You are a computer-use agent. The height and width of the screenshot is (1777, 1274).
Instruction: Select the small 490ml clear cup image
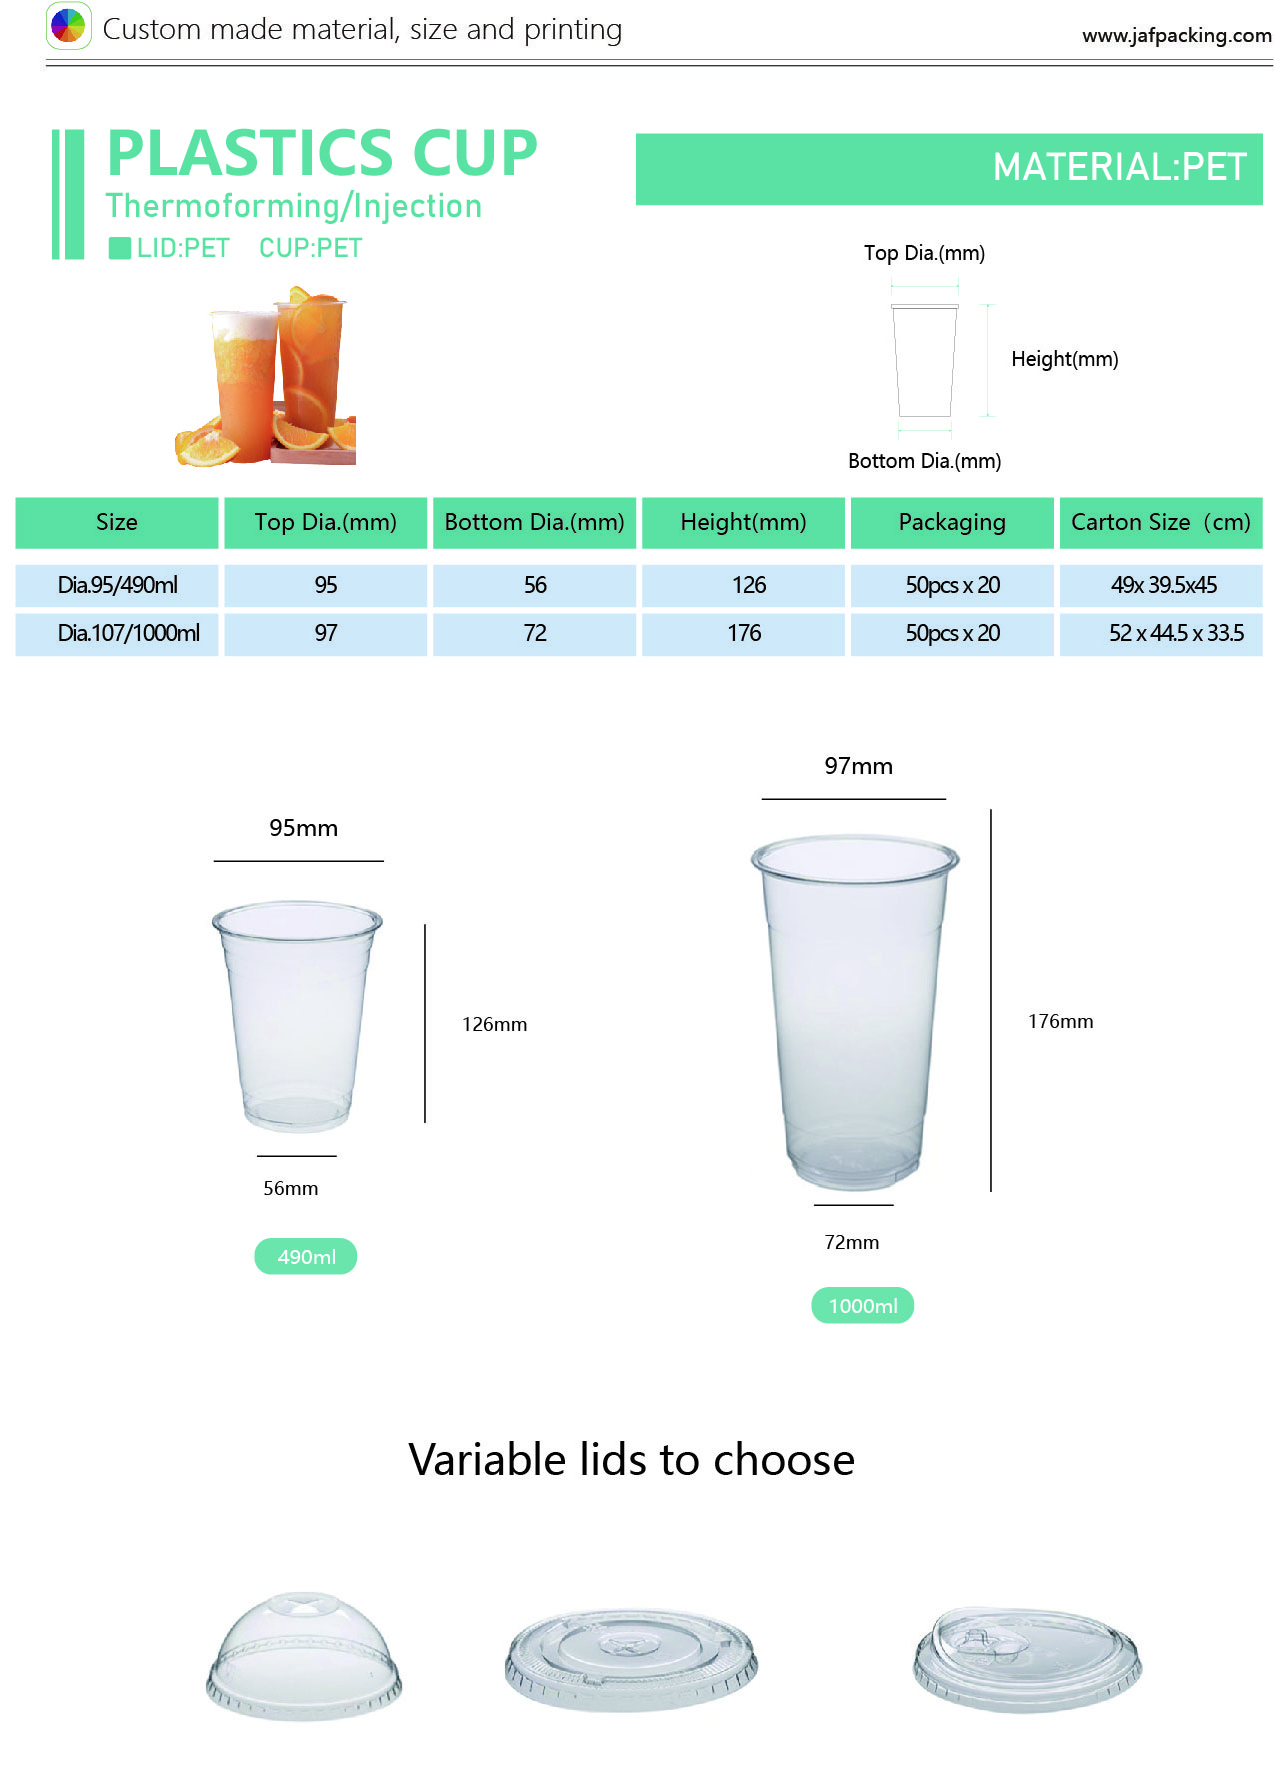(x=297, y=1015)
